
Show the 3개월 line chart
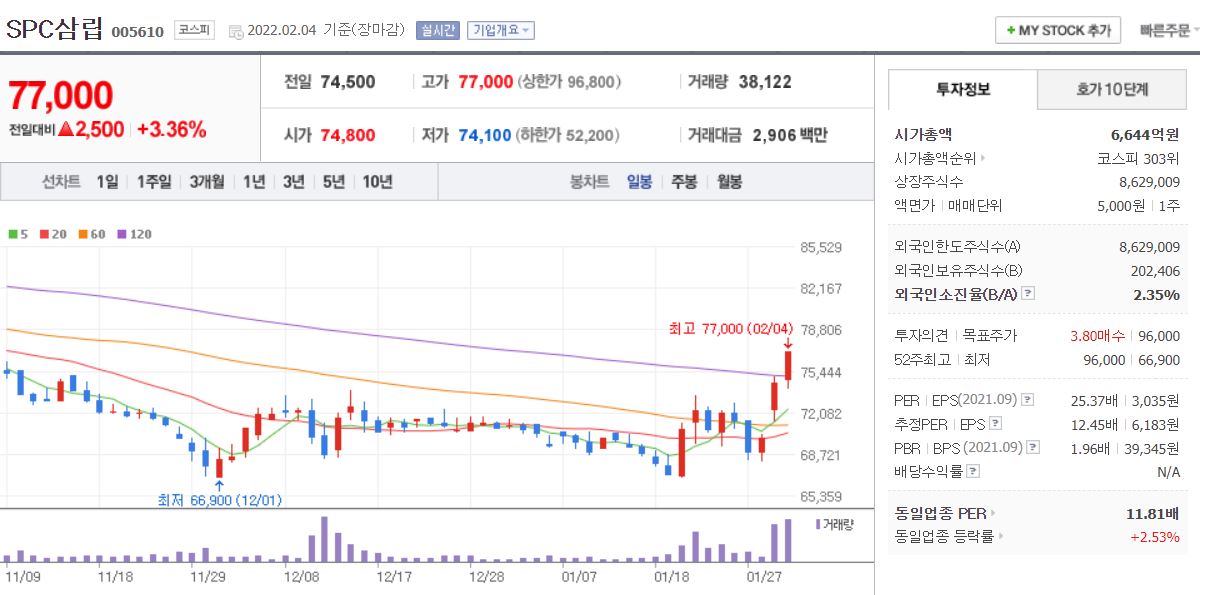(207, 182)
